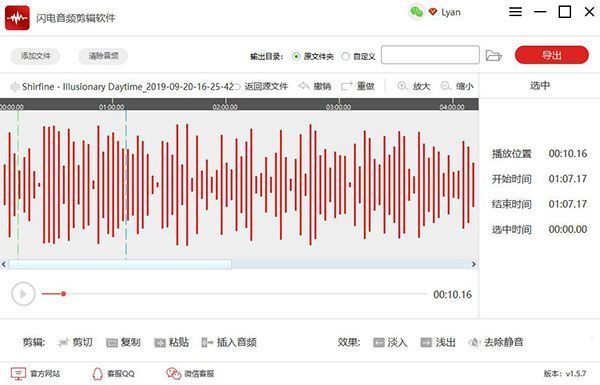Apply the 淡入 fade-in effect

tap(390, 342)
